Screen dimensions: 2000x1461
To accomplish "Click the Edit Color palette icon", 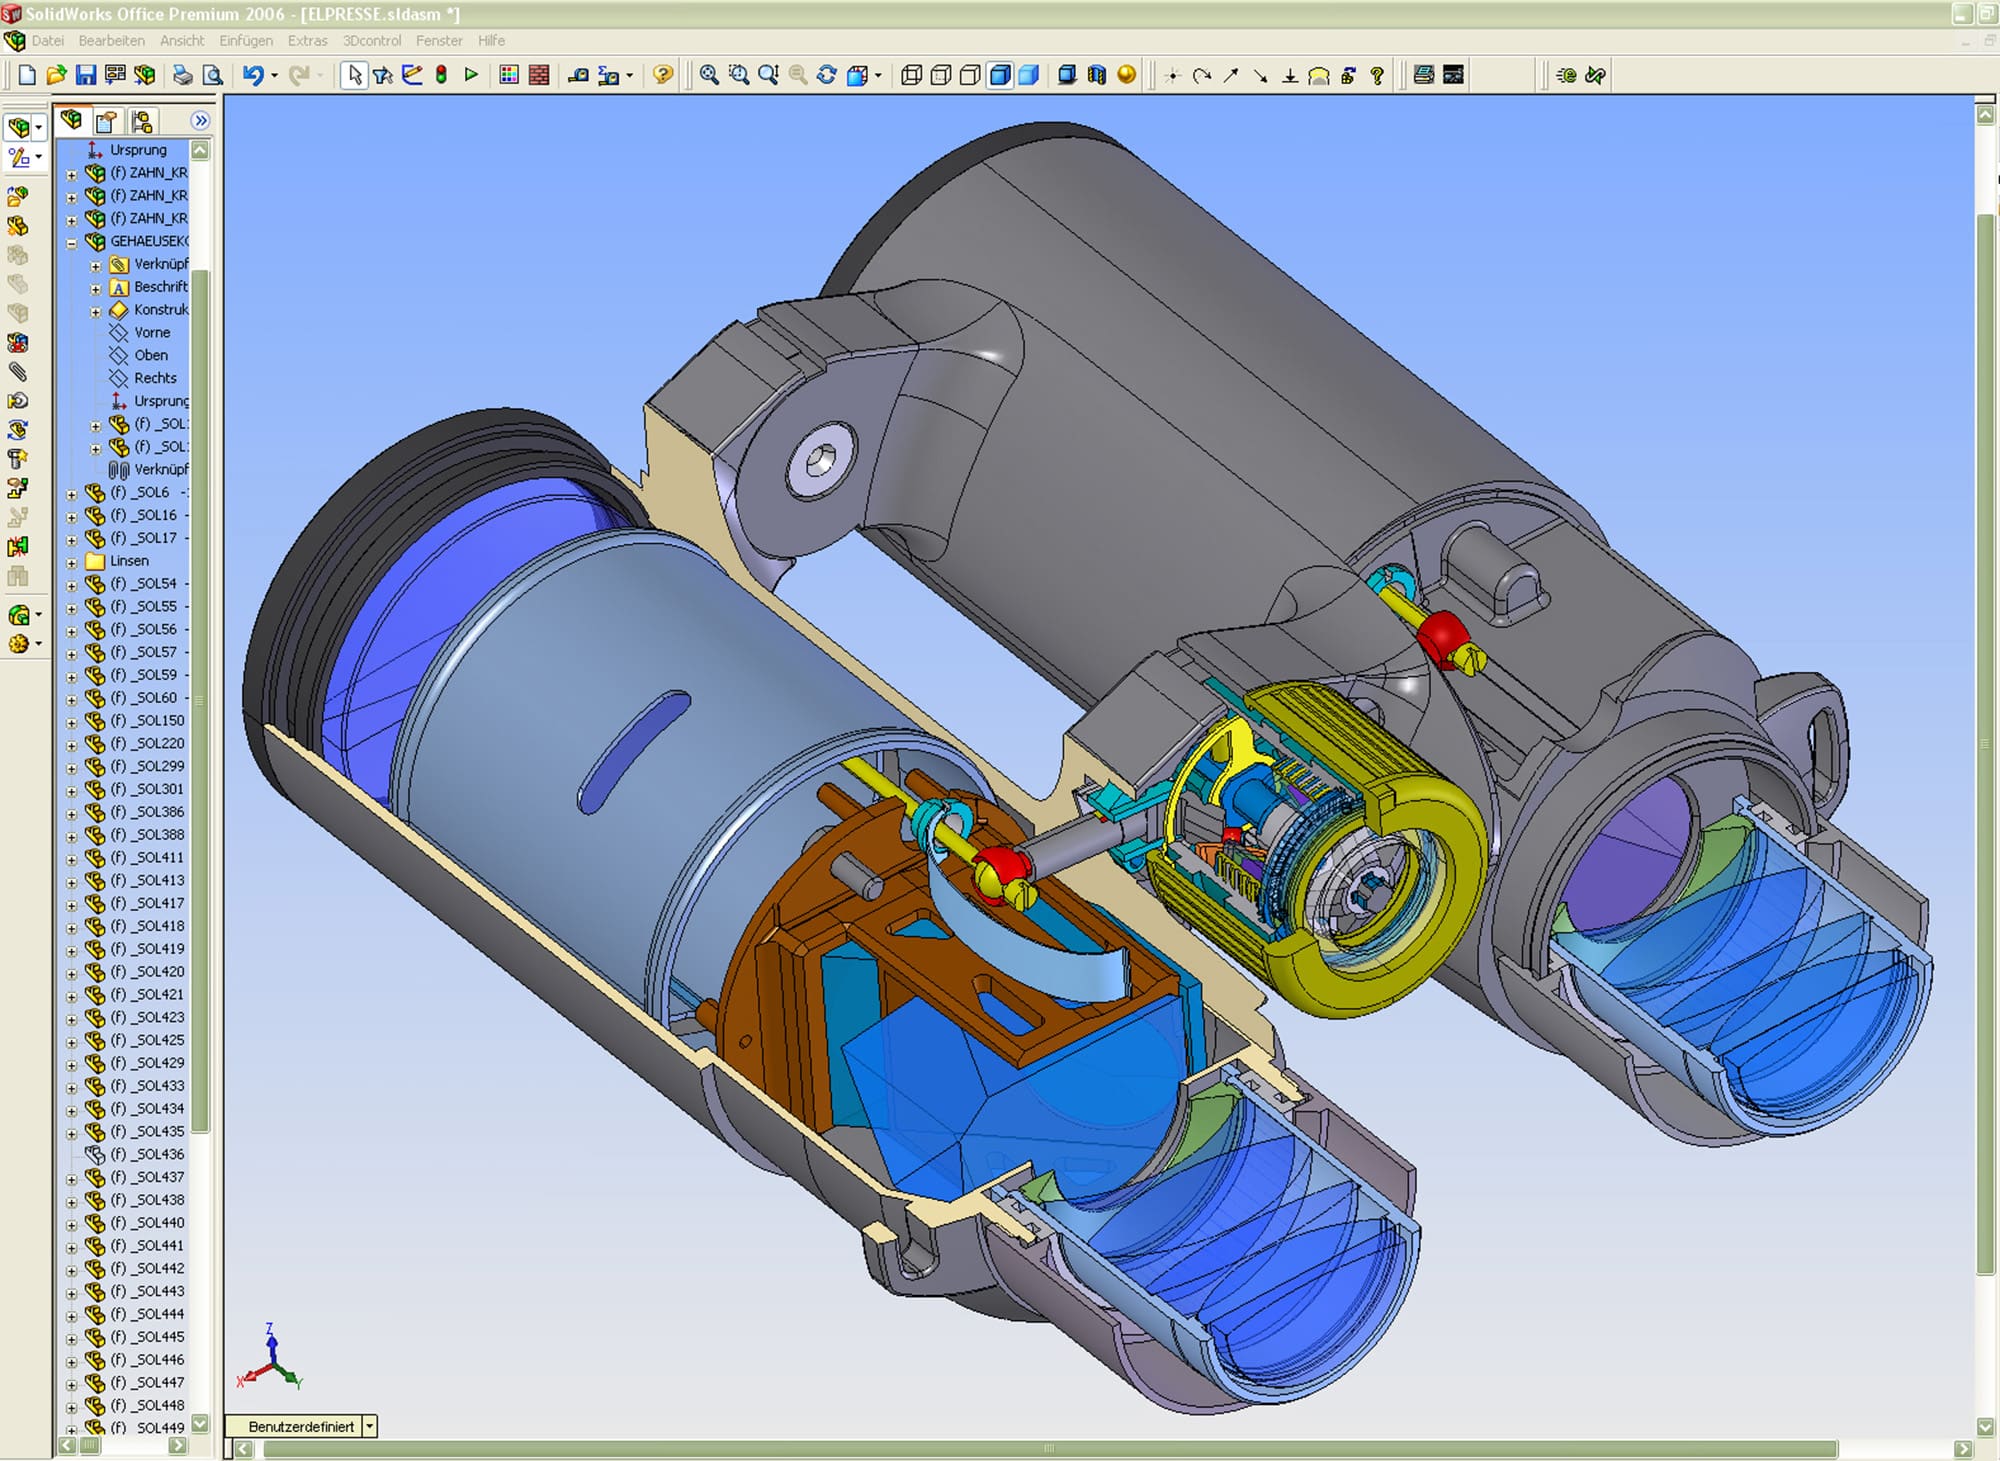I will click(509, 75).
